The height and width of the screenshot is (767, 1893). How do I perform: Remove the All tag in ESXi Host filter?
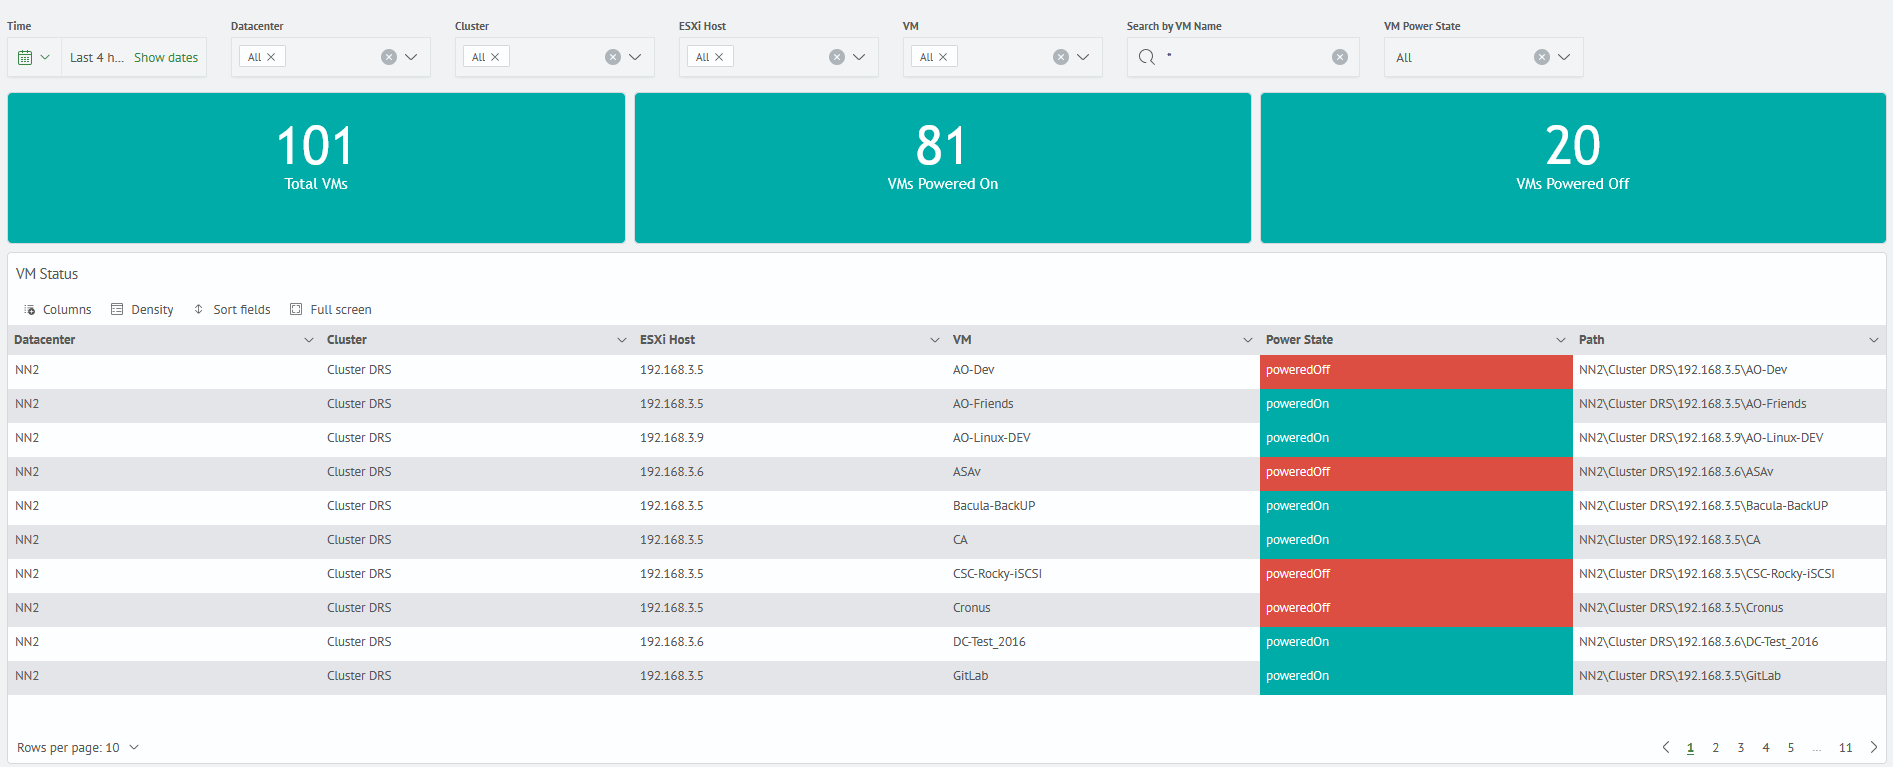pos(719,57)
